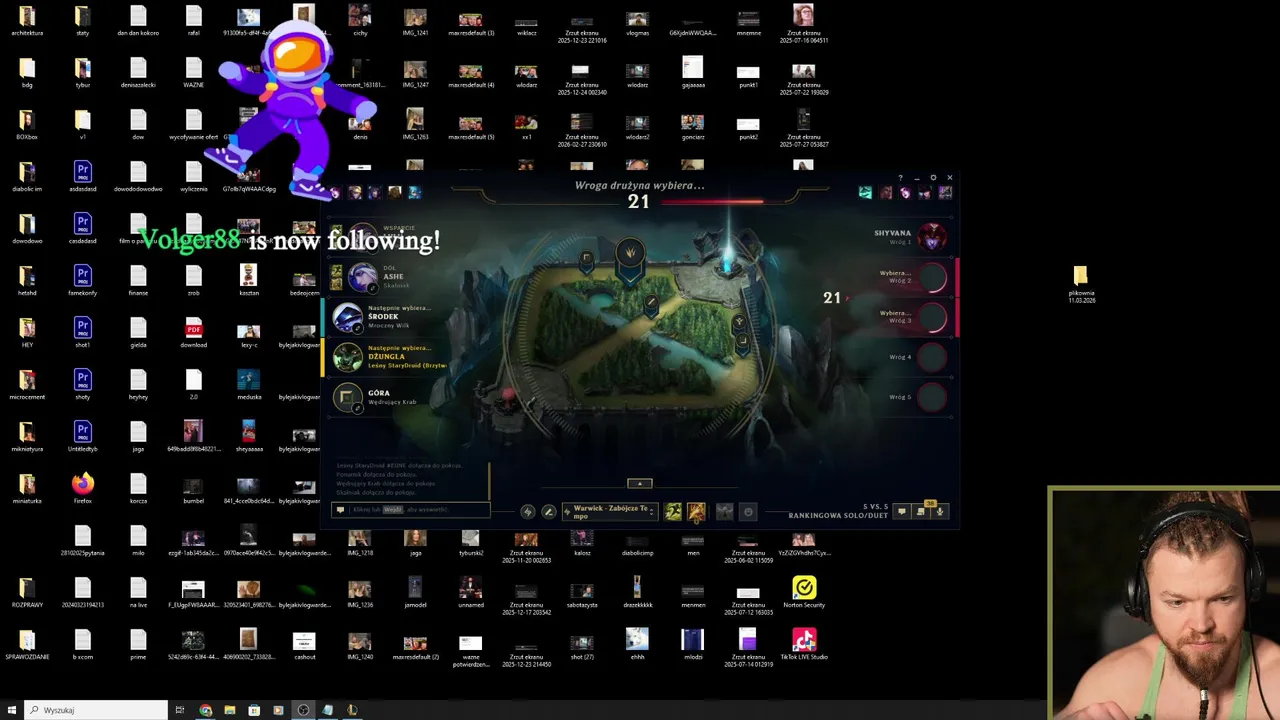The height and width of the screenshot is (720, 1280).
Task: Open File Explorer from the taskbar
Action: (x=230, y=710)
